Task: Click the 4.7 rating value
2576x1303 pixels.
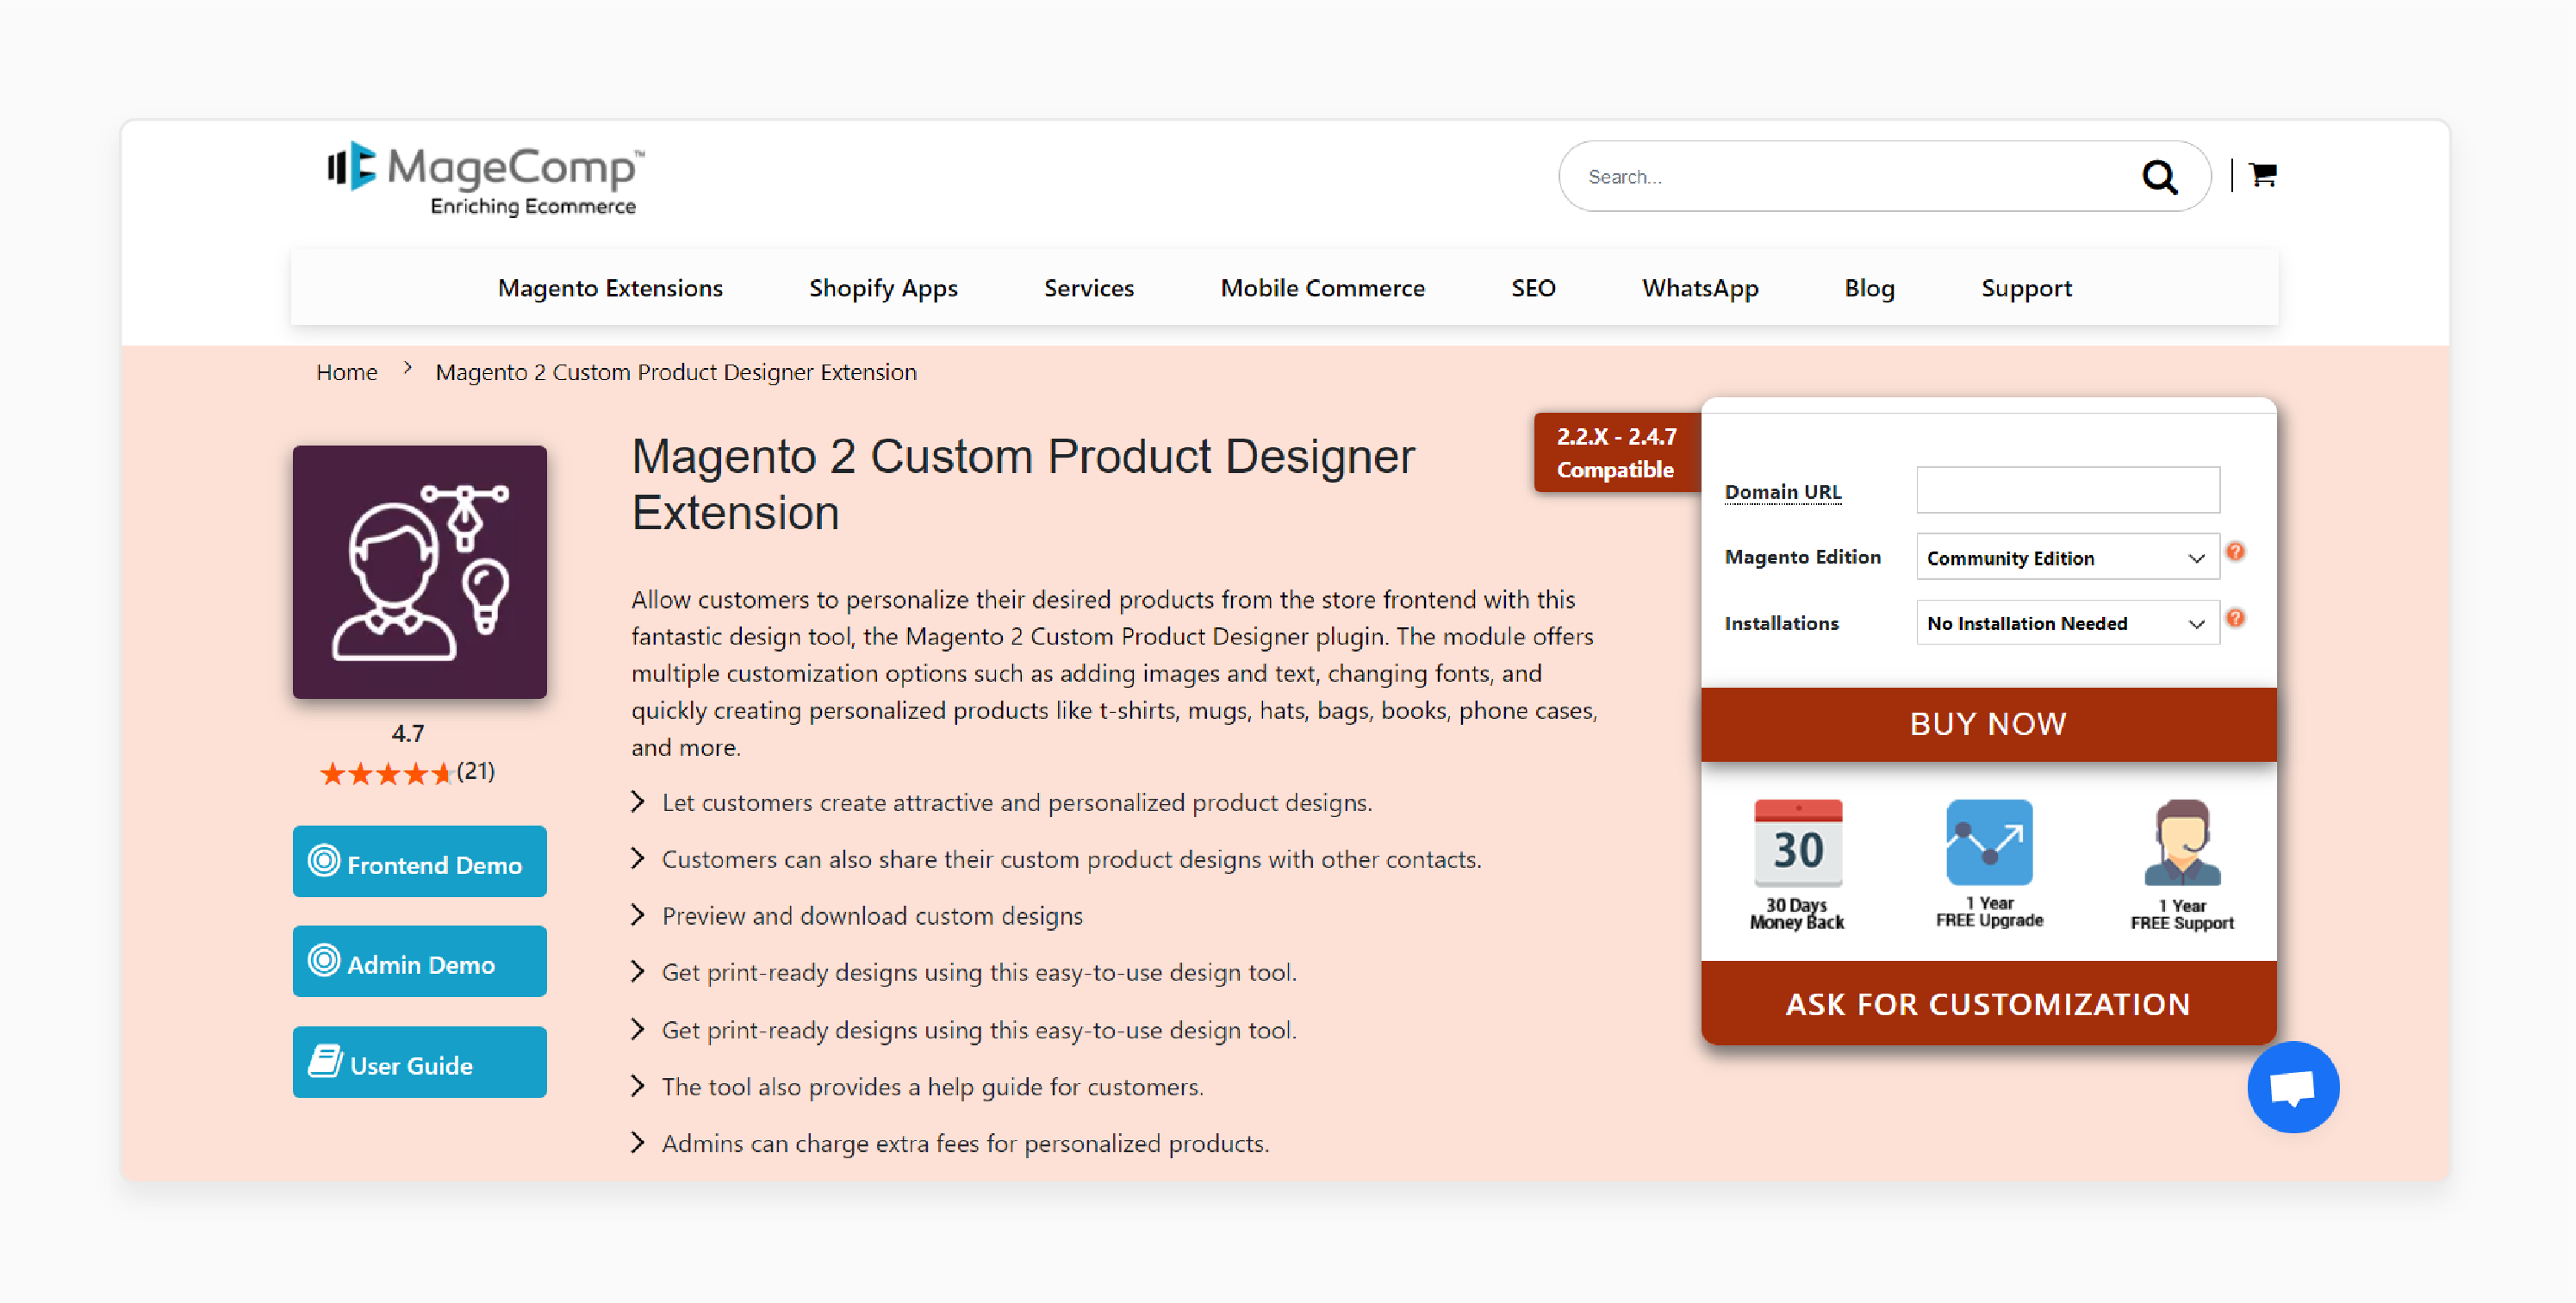Action: [x=407, y=734]
